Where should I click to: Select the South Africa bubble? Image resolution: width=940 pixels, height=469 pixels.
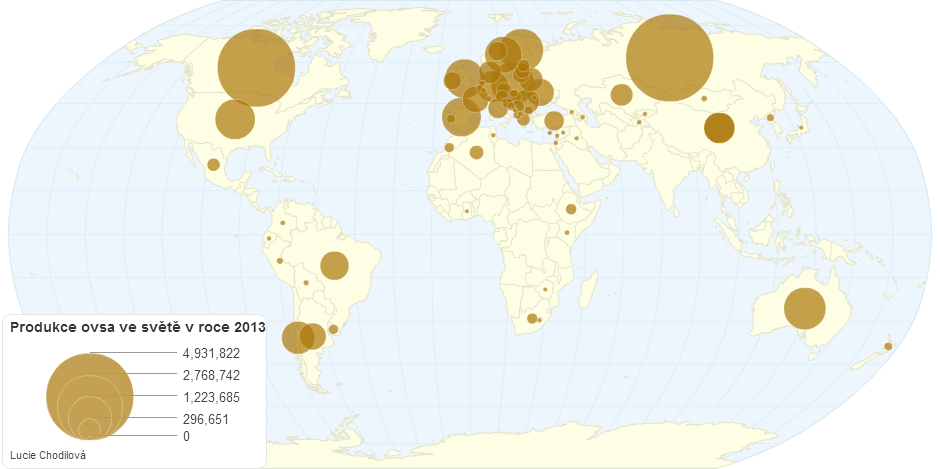tap(532, 319)
